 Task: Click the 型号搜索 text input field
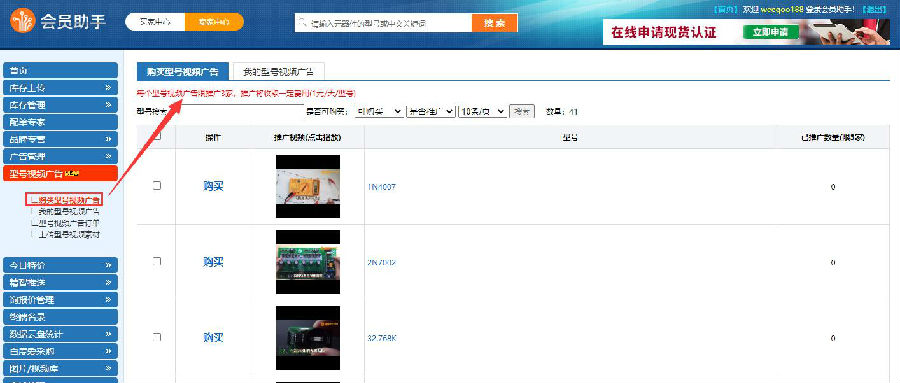pos(234,111)
